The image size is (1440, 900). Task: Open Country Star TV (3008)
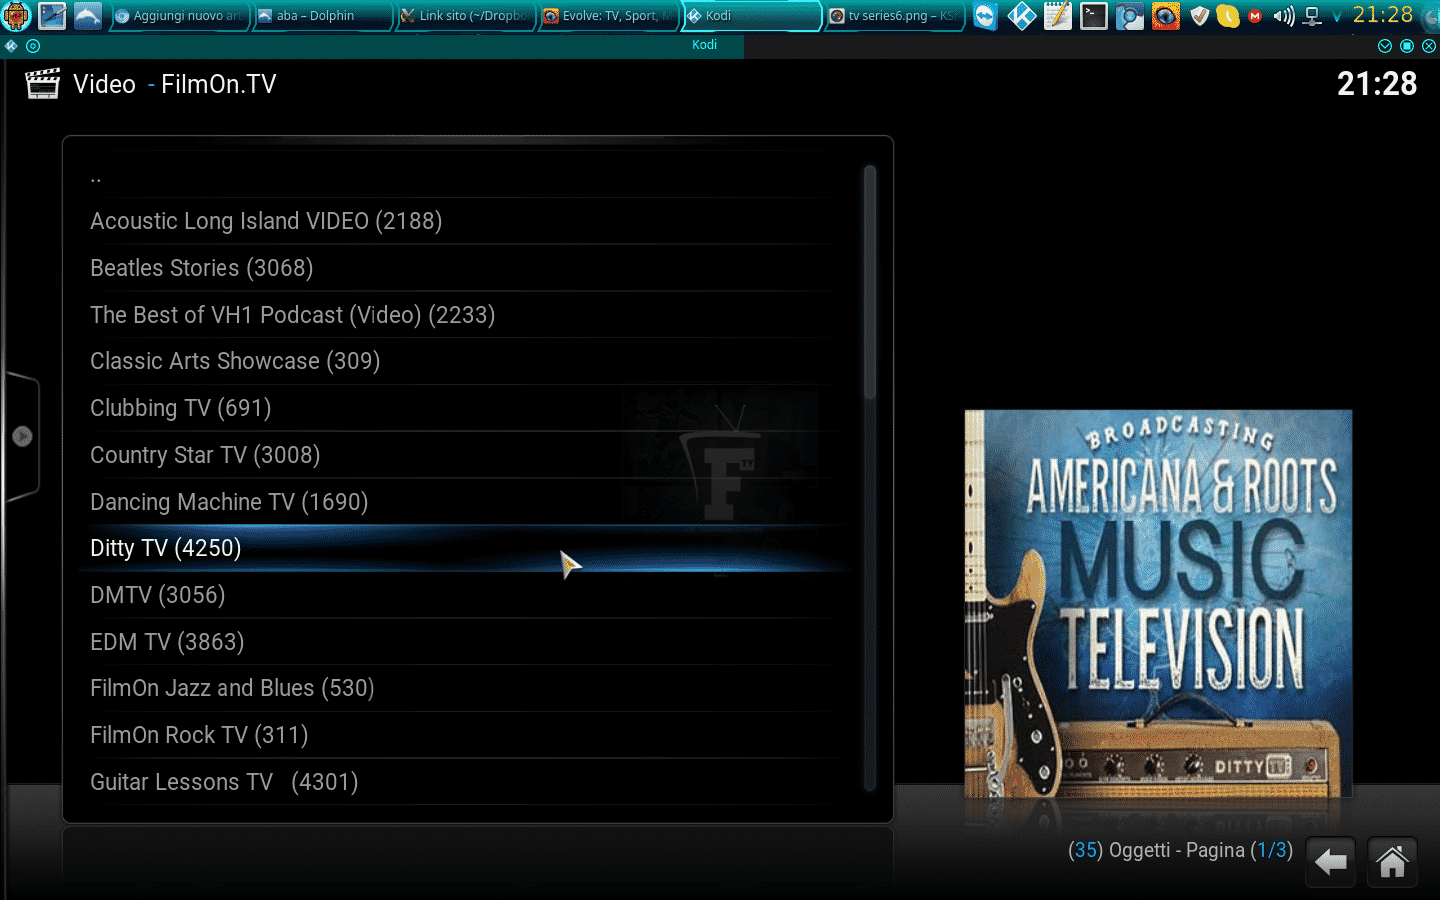(460, 455)
